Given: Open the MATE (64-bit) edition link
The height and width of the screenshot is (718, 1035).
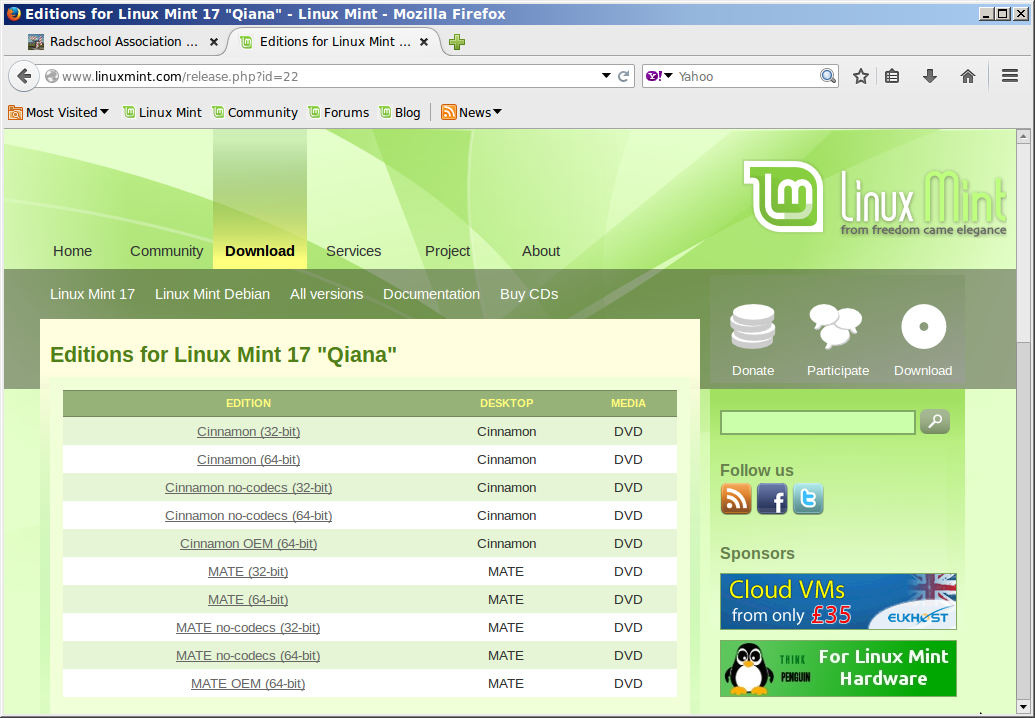Looking at the screenshot, I should click(248, 600).
